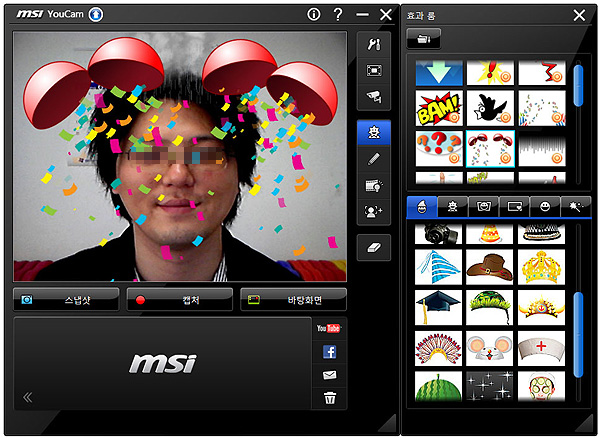Select the effects button highlighted in blue
Screen dimensions: 600x438
(x=373, y=132)
